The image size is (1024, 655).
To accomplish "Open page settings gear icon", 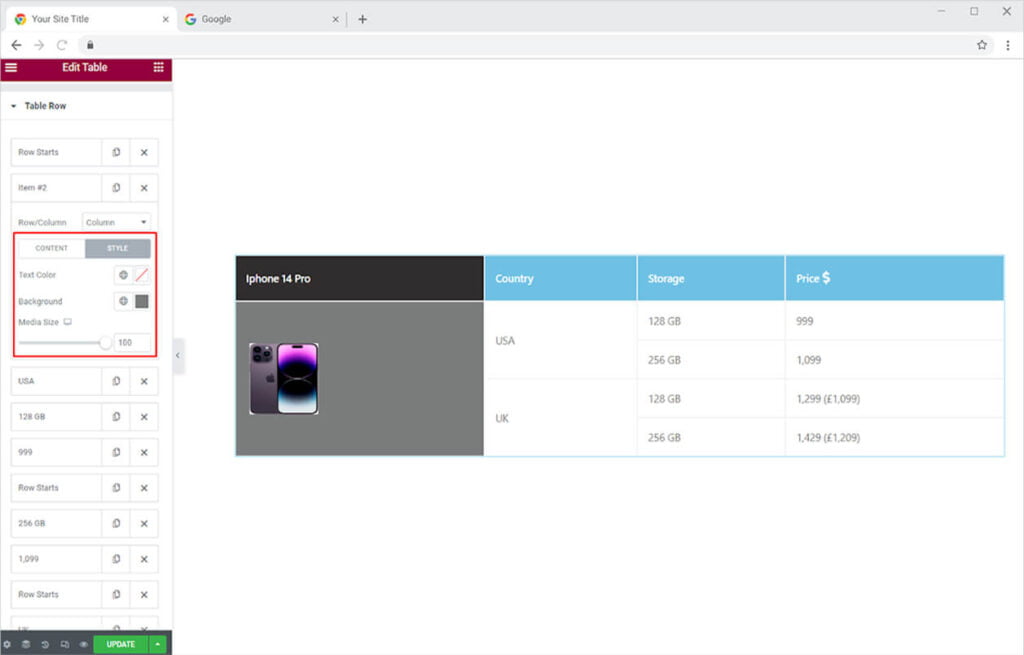I will point(8,645).
